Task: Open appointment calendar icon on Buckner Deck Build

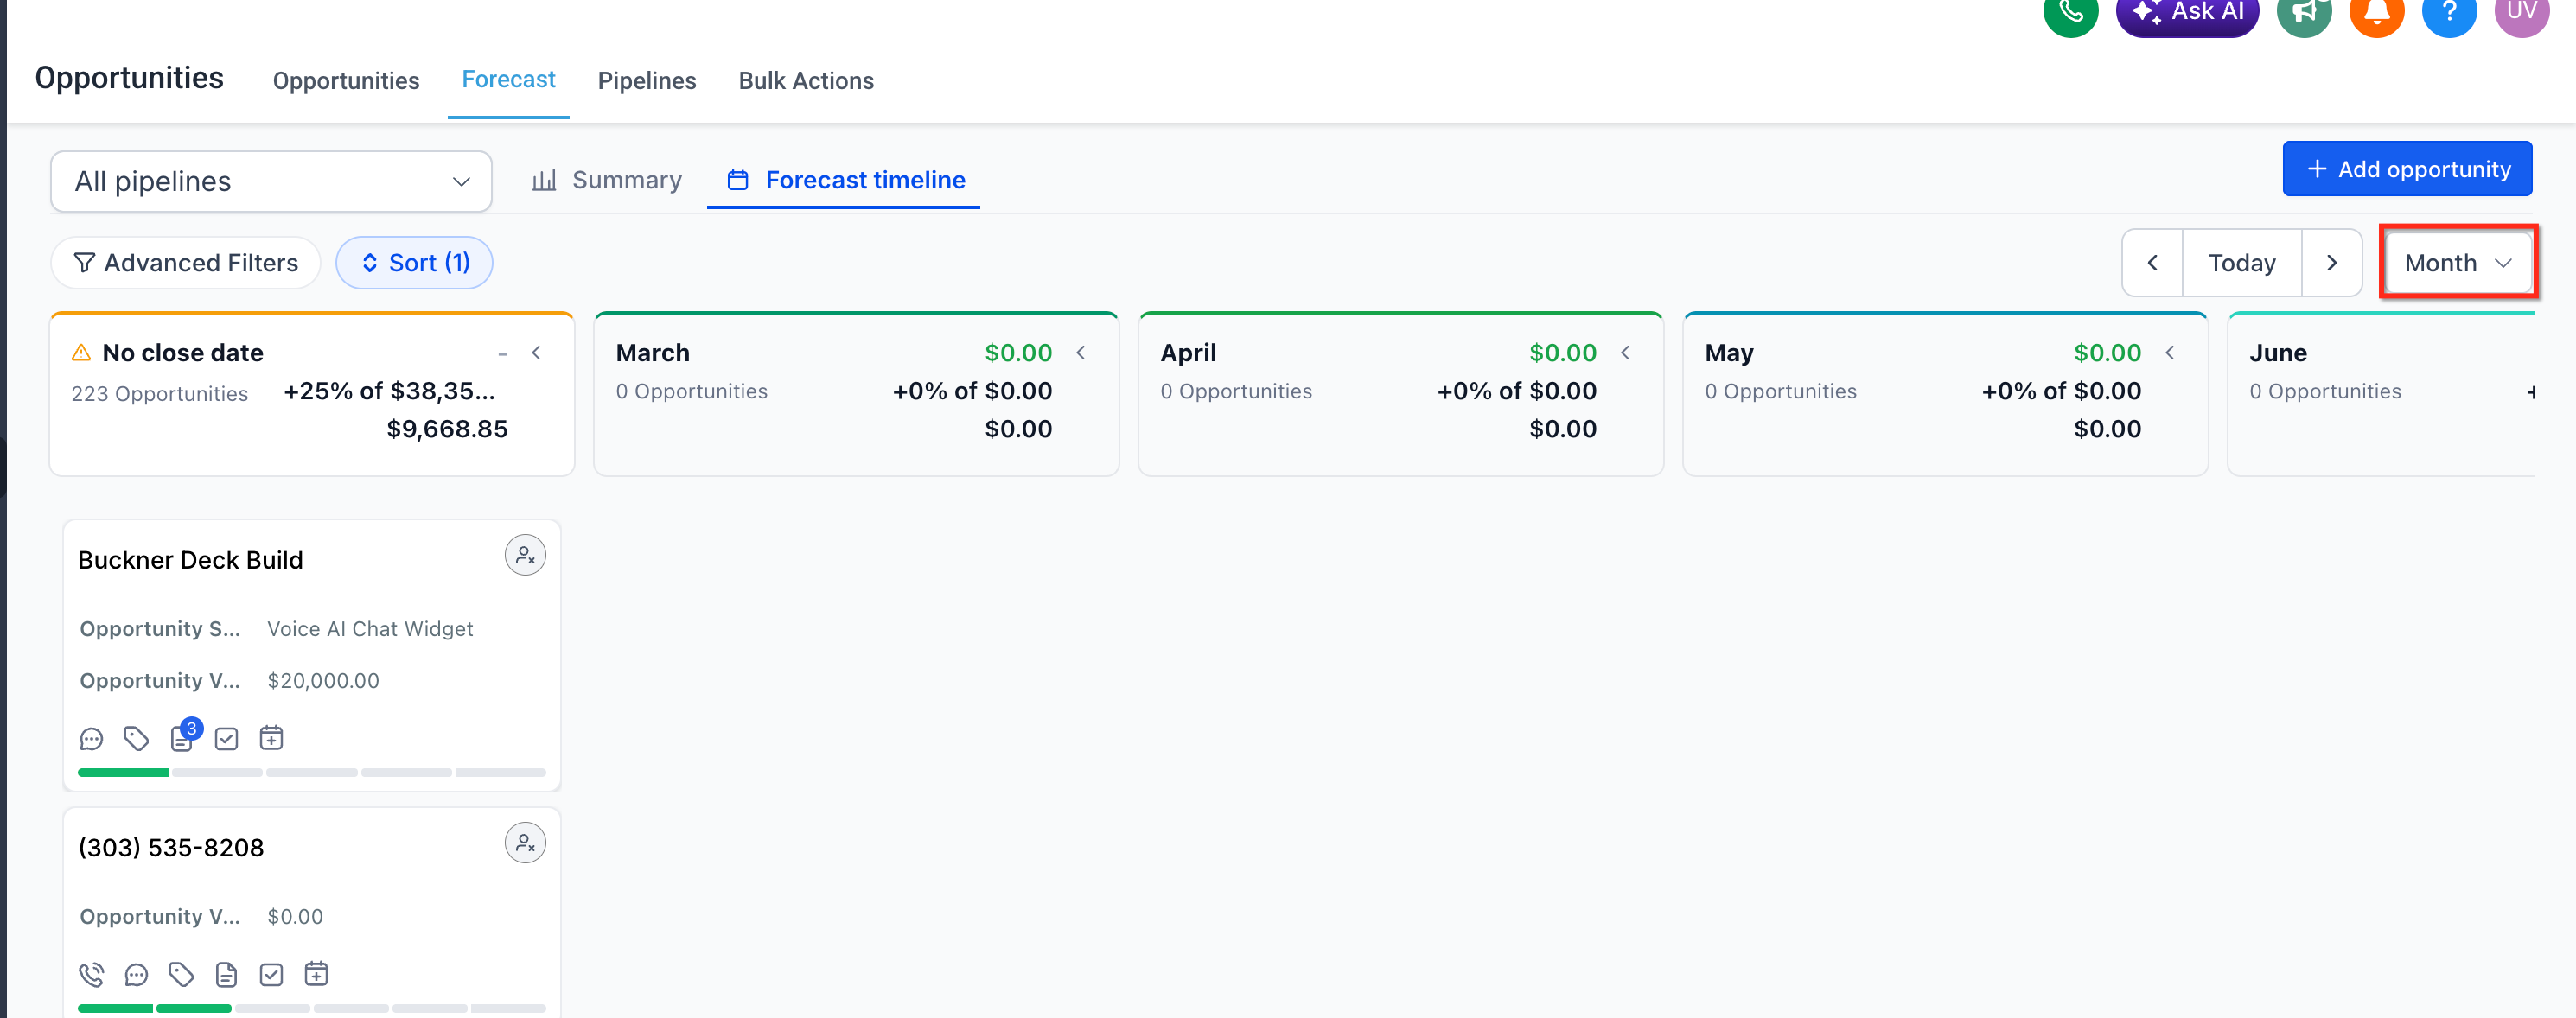Action: (271, 738)
